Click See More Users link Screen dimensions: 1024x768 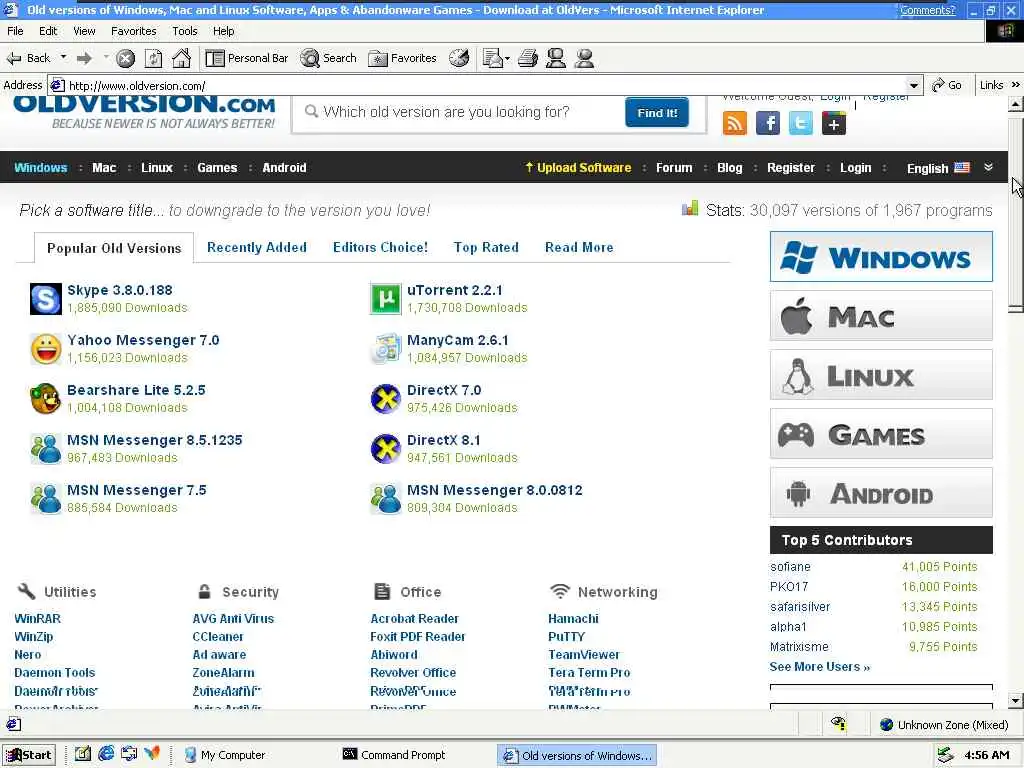[820, 667]
